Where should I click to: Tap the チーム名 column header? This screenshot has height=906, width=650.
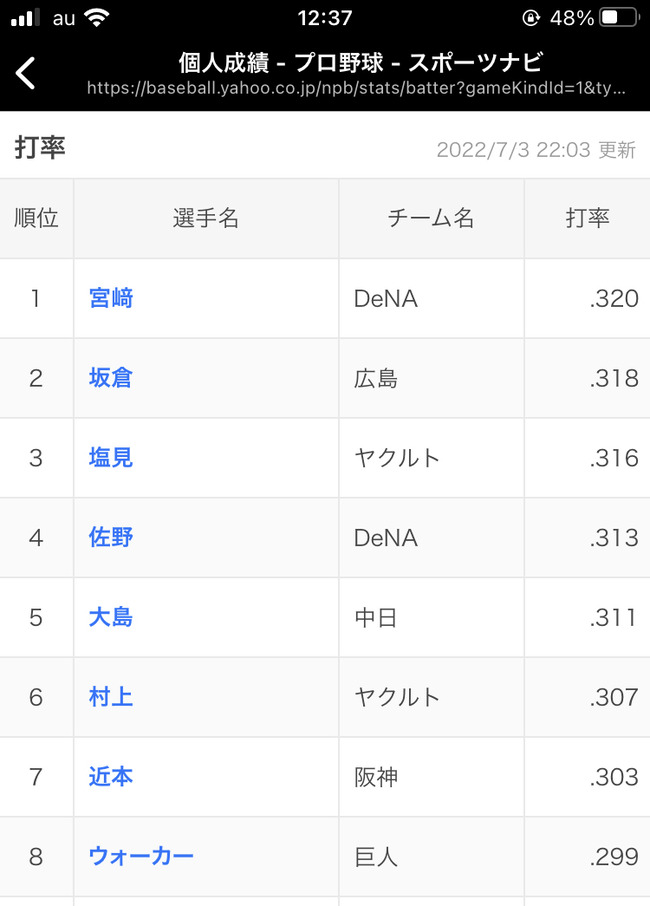(x=431, y=218)
